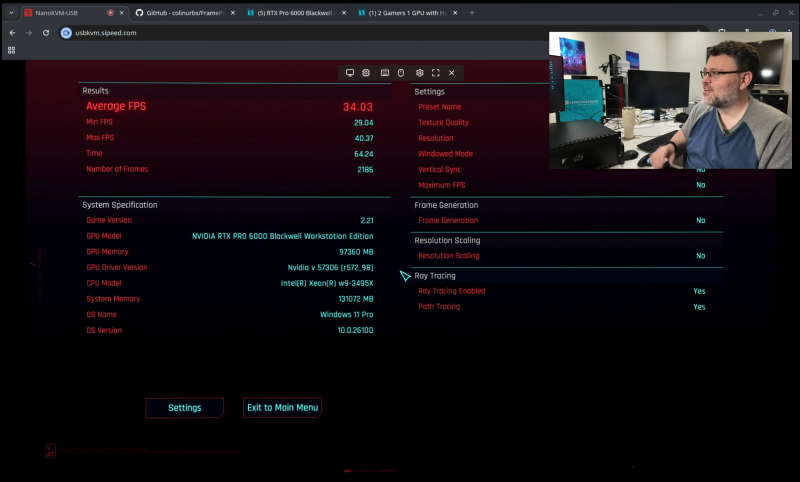Expand the browser tab search dropdown
The height and width of the screenshot is (482, 800).
tap(11, 12)
